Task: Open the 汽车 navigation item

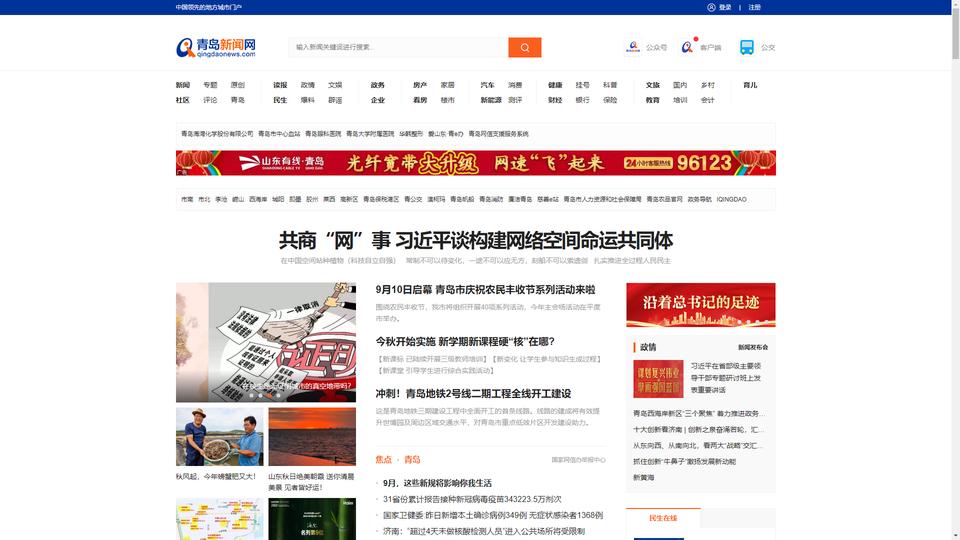Action: click(487, 85)
